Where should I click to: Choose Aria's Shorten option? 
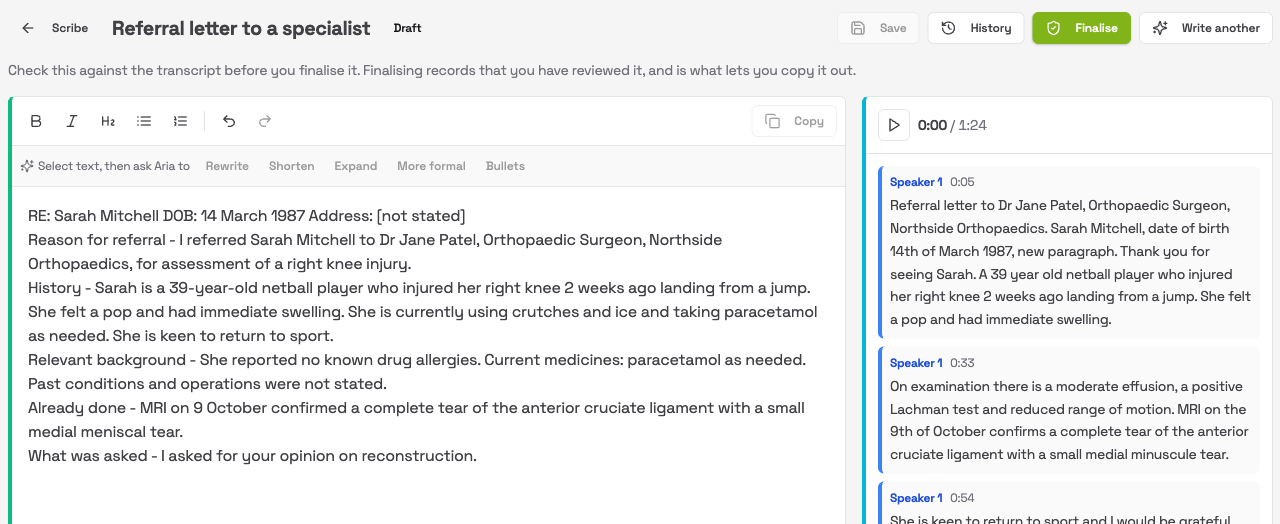[x=292, y=166]
